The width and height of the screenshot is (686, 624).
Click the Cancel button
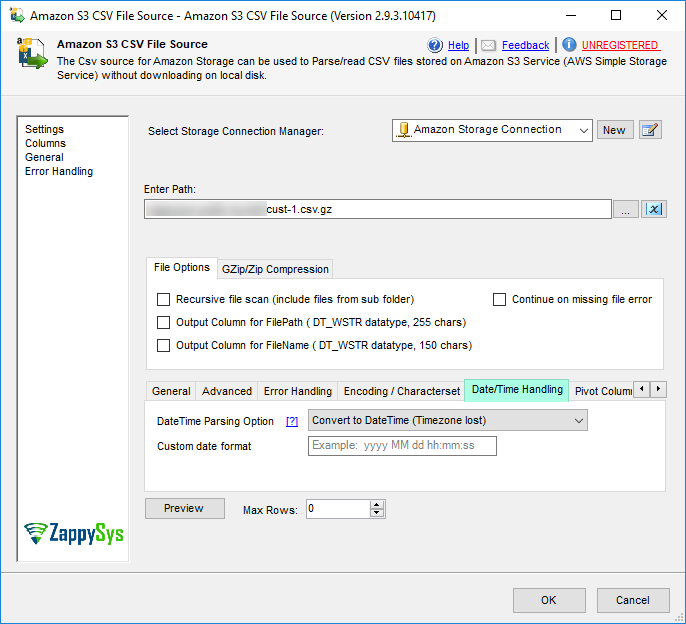[633, 600]
